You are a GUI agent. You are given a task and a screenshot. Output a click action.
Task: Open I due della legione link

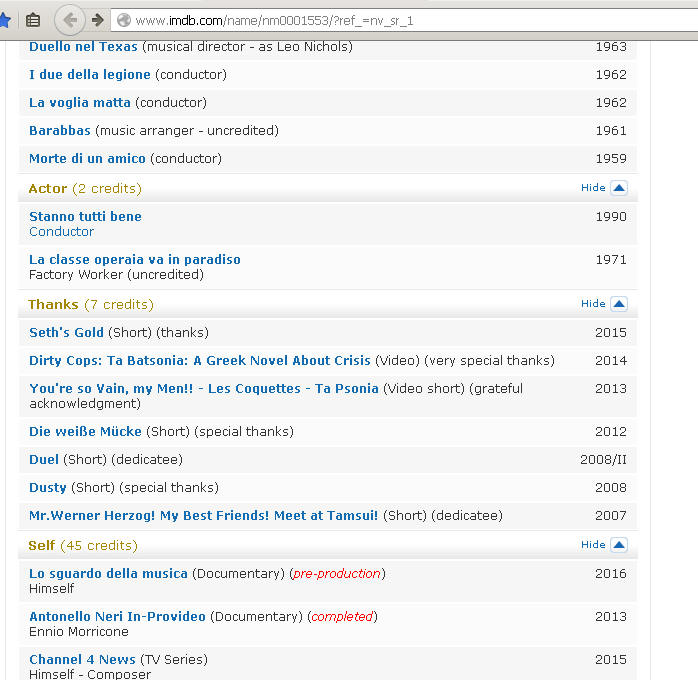(x=90, y=74)
